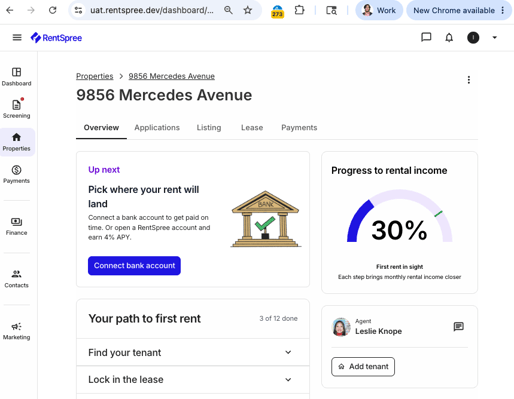Switch to the Lease tab

[252, 128]
